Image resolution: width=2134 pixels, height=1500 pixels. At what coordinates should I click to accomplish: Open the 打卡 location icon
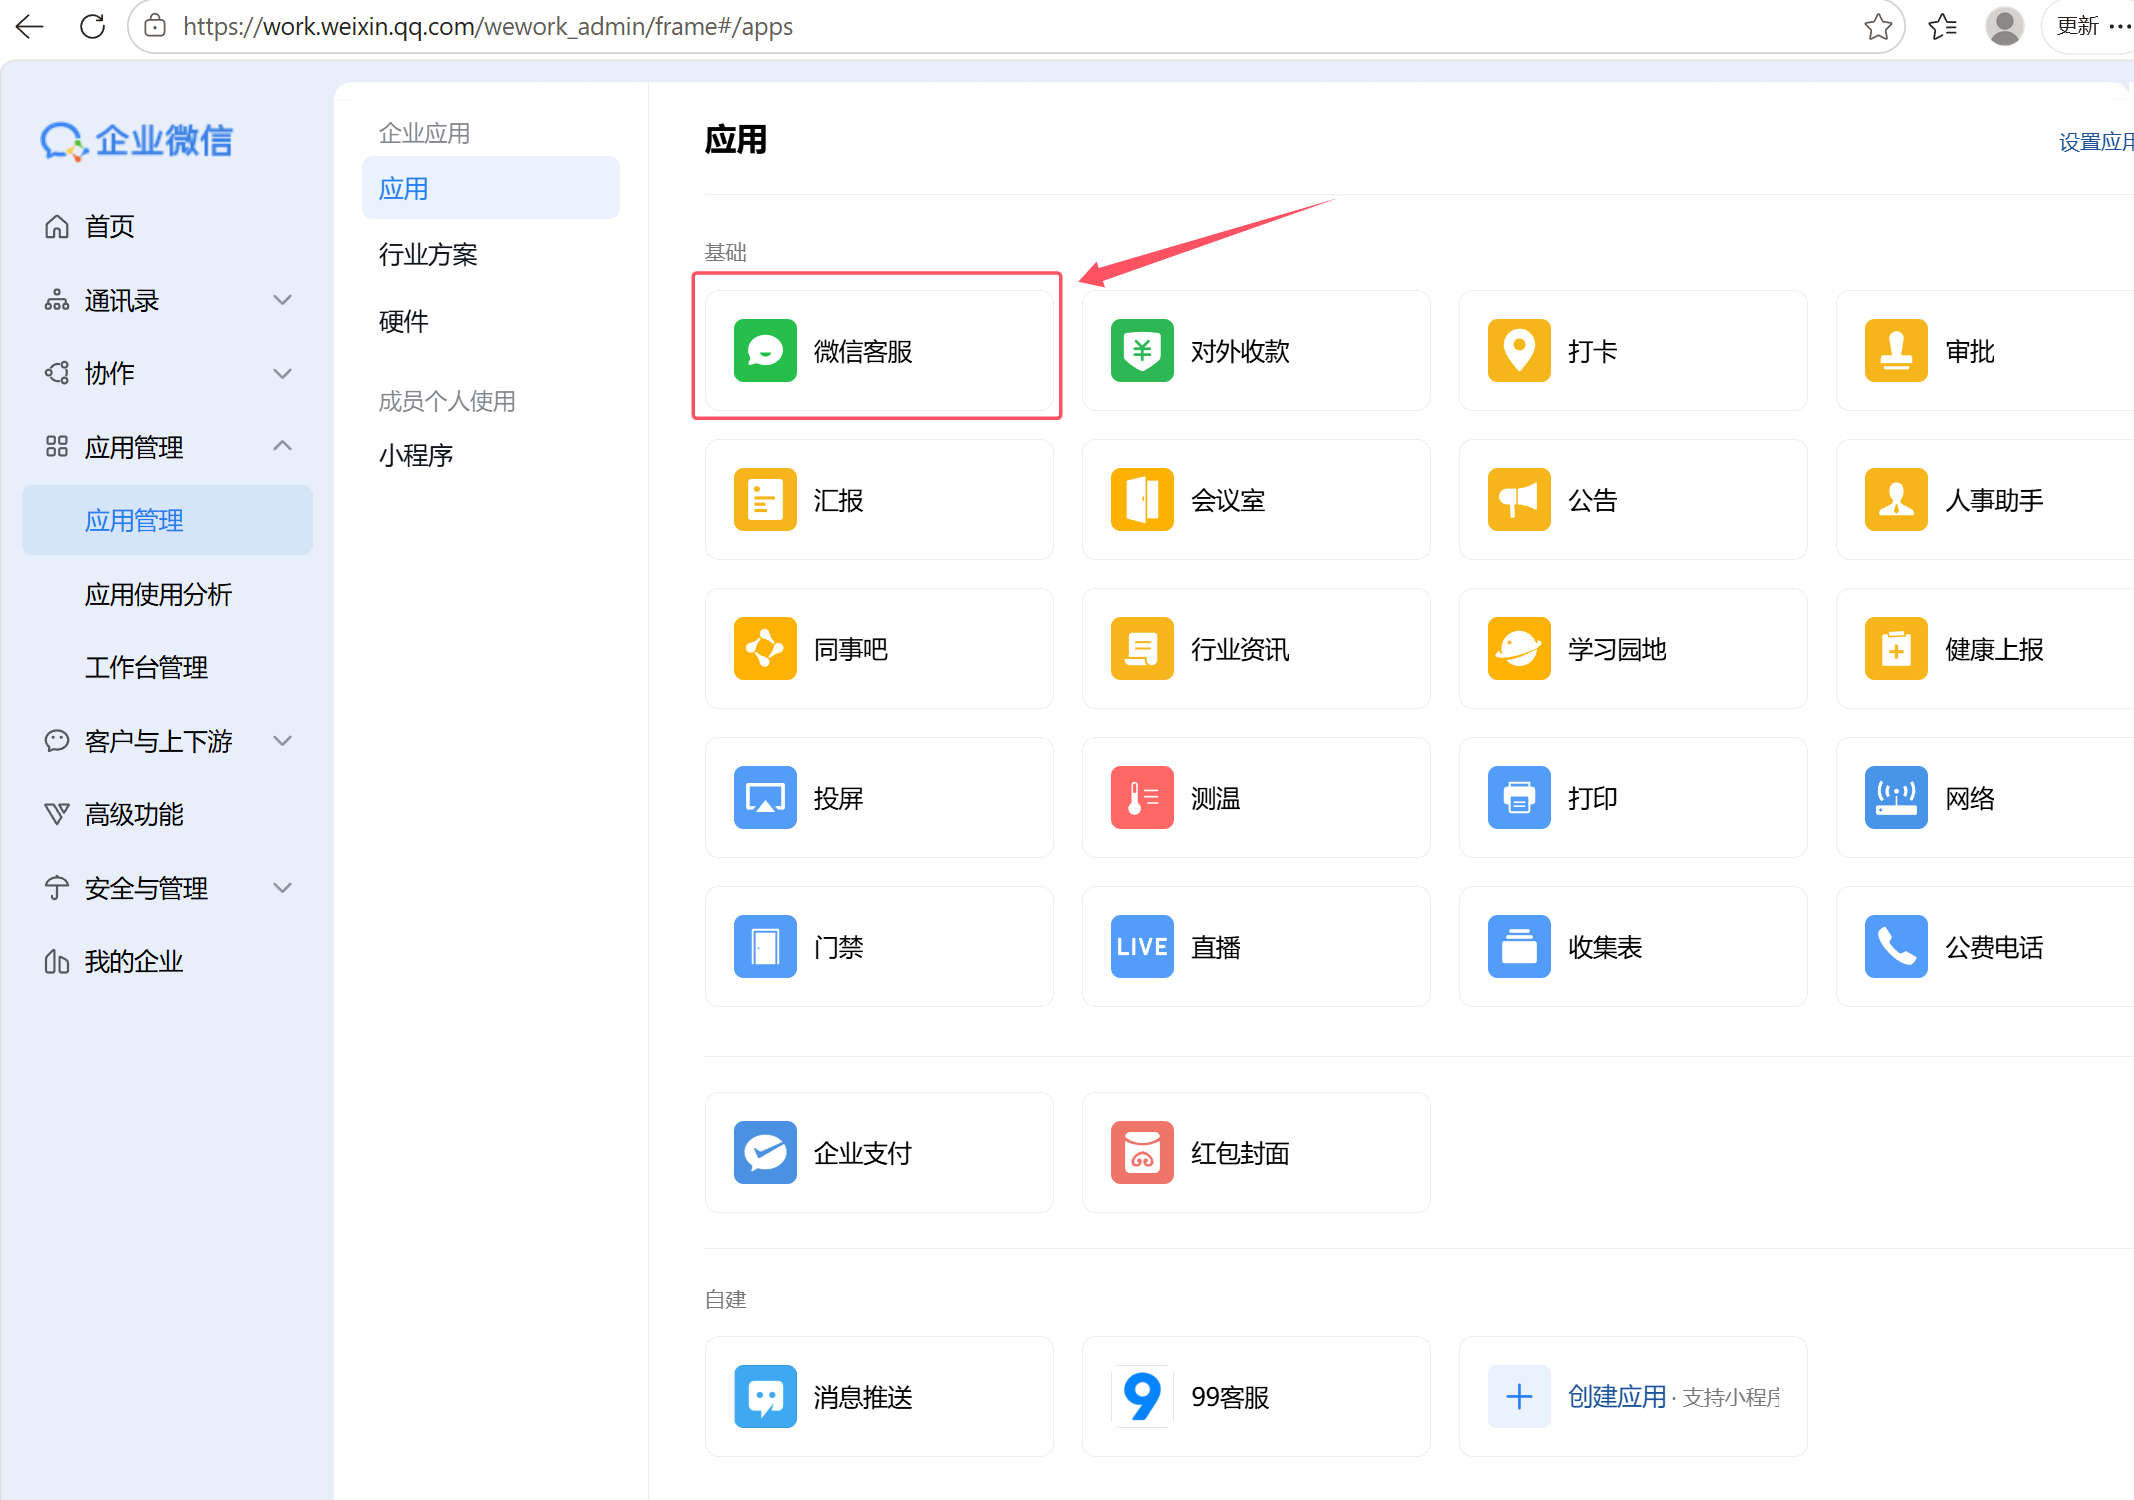pyautogui.click(x=1519, y=351)
